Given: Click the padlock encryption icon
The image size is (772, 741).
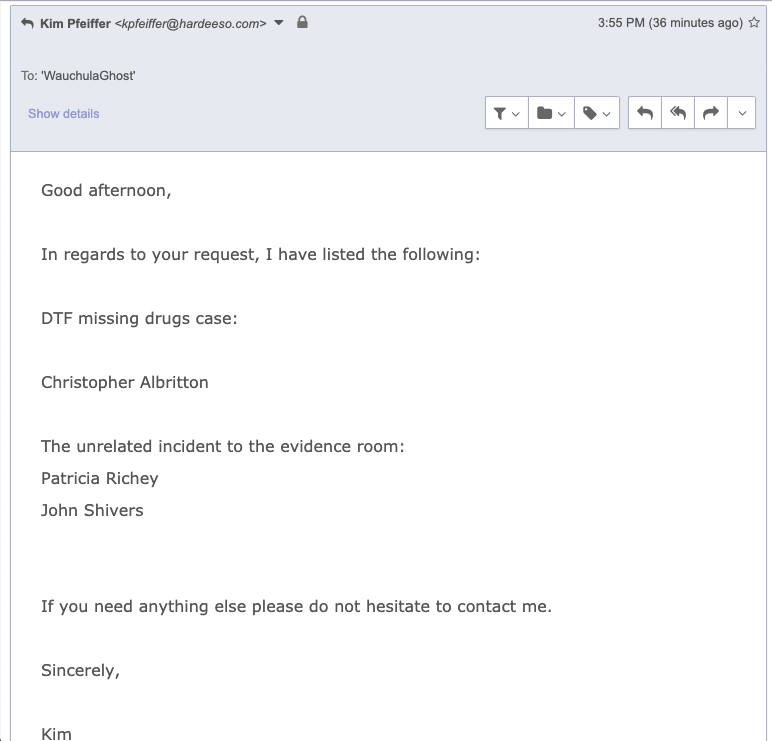Looking at the screenshot, I should coord(302,22).
